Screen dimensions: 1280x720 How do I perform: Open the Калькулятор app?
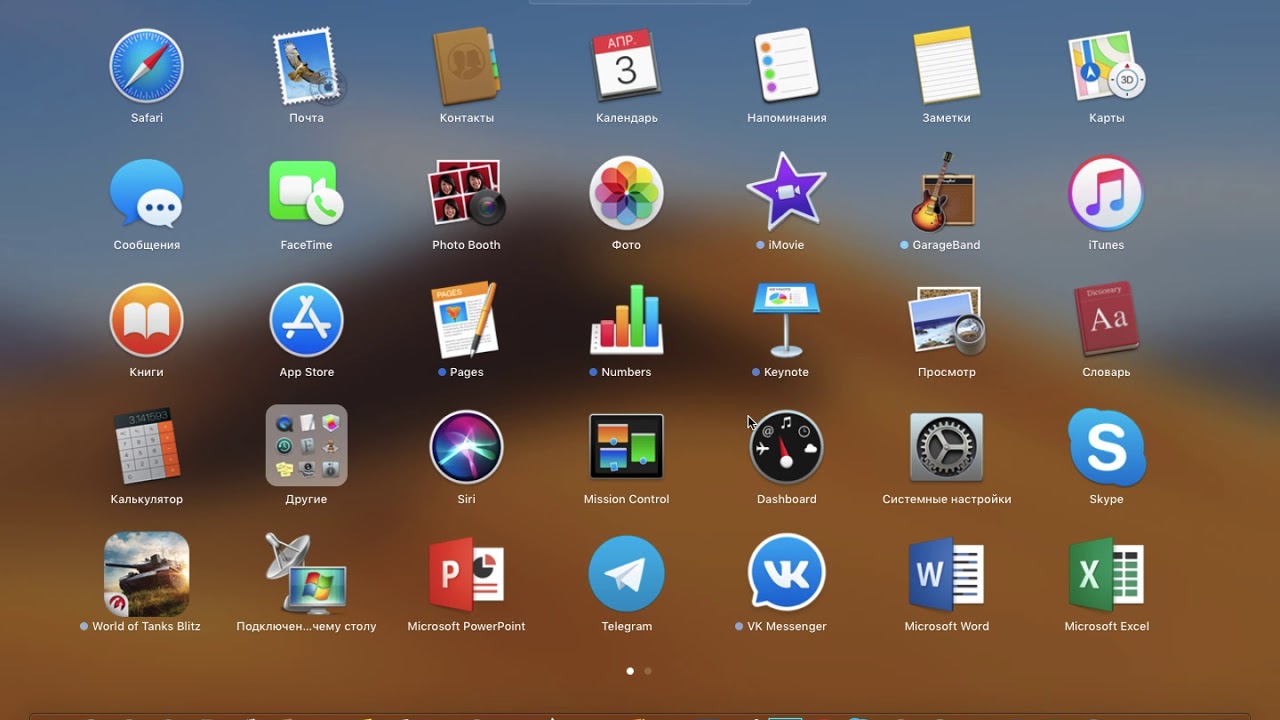coord(146,446)
